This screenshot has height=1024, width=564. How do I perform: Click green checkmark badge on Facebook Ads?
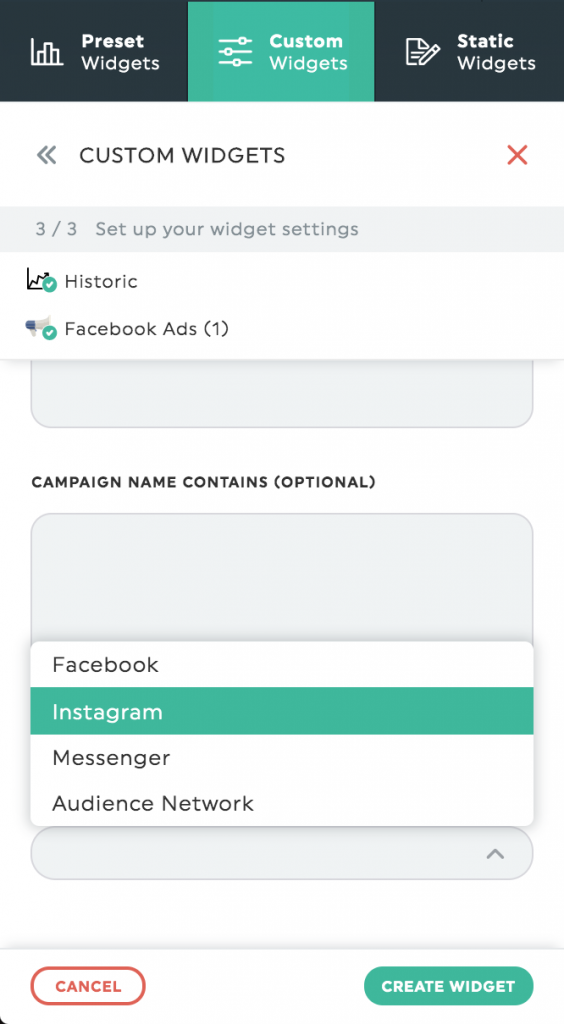pyautogui.click(x=50, y=332)
